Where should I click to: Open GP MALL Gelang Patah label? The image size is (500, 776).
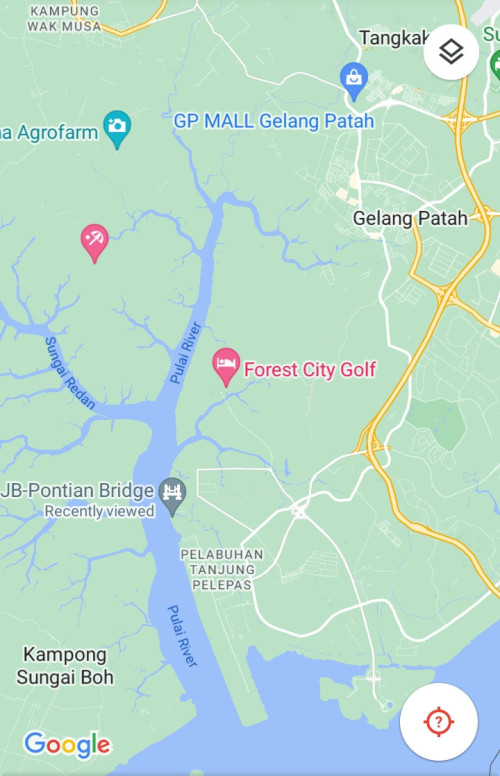274,121
